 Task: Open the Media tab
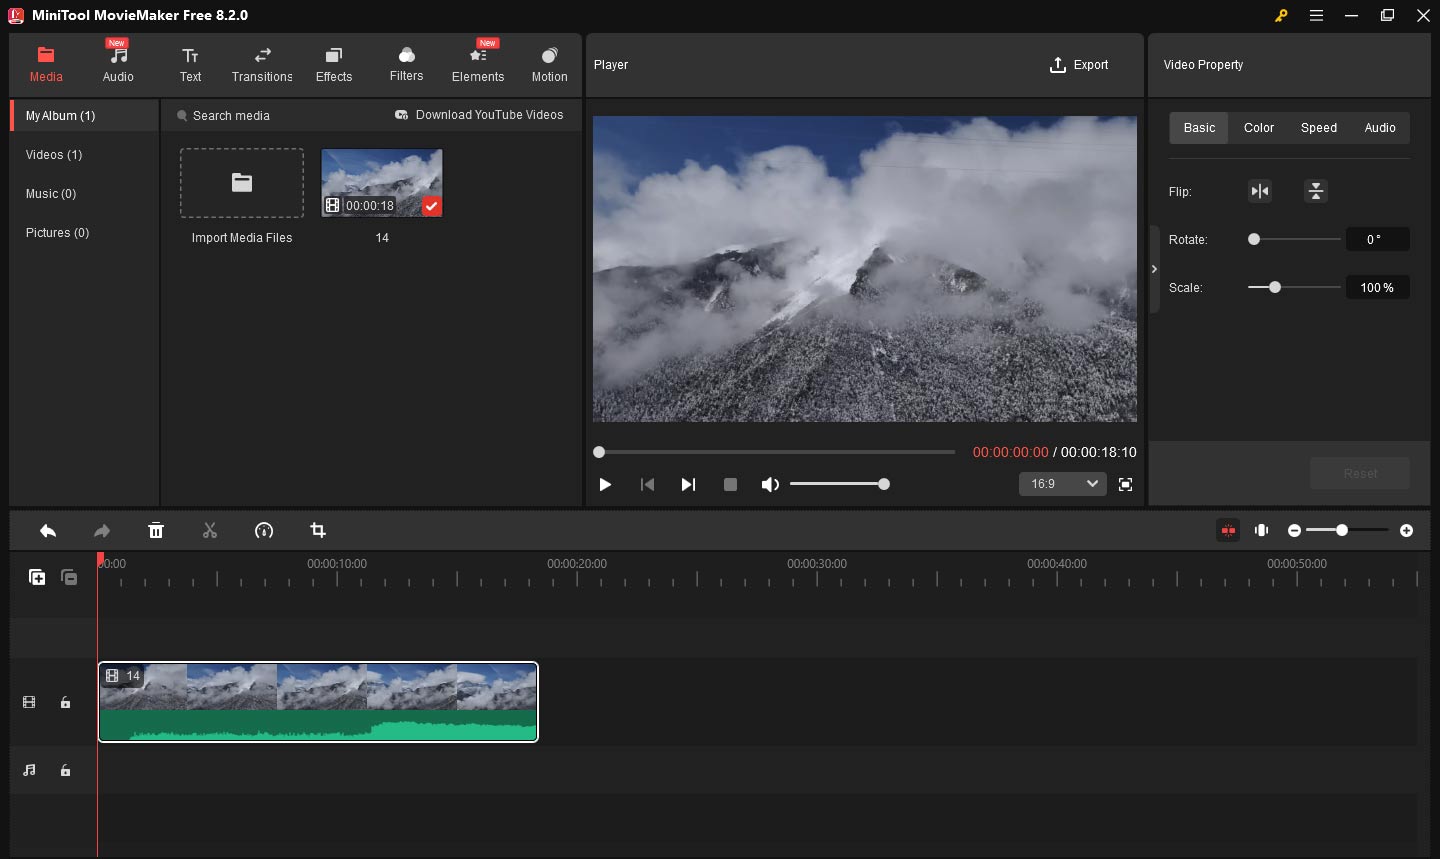(46, 64)
